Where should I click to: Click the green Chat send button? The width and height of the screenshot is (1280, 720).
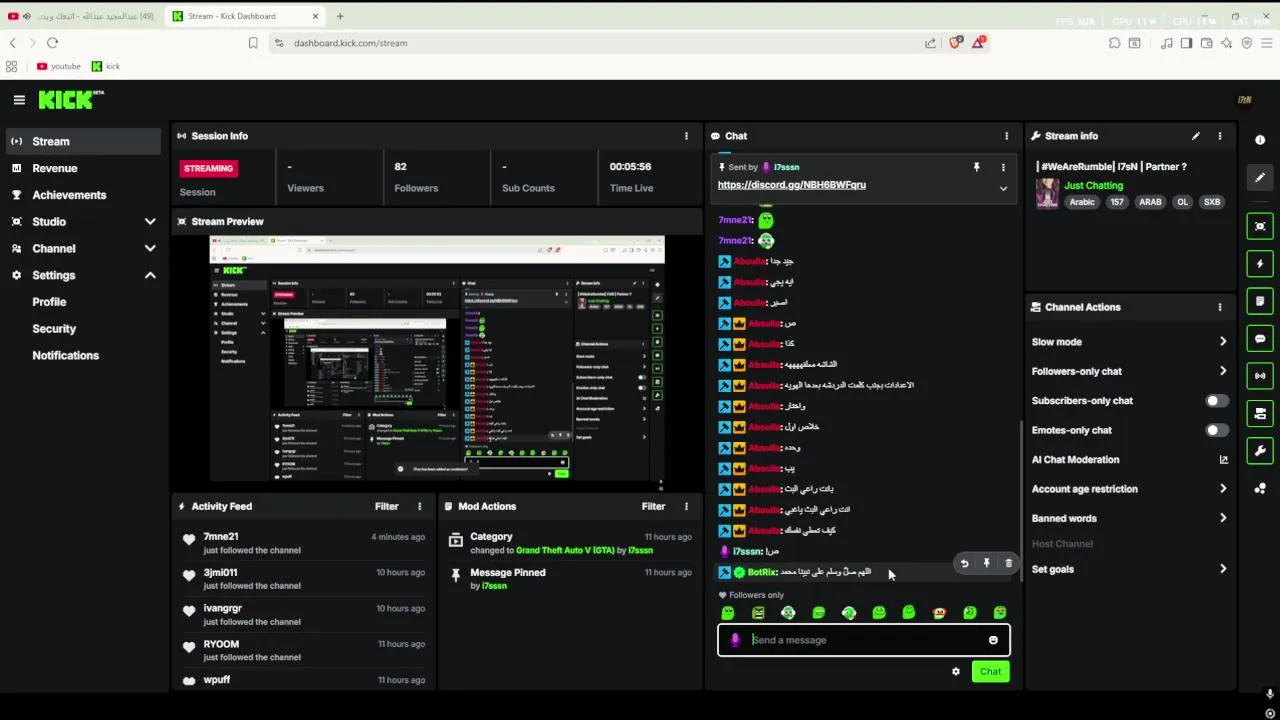click(x=990, y=672)
